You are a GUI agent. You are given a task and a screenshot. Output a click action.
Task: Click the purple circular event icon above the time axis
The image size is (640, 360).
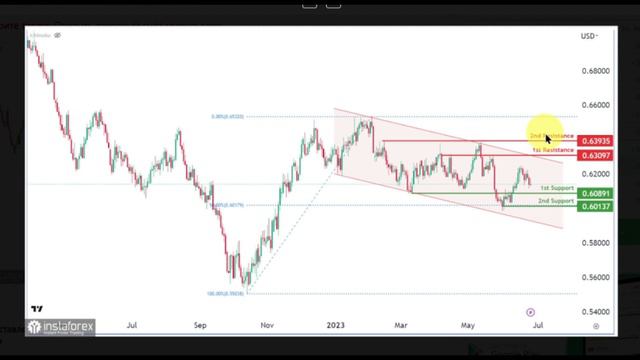click(x=530, y=312)
